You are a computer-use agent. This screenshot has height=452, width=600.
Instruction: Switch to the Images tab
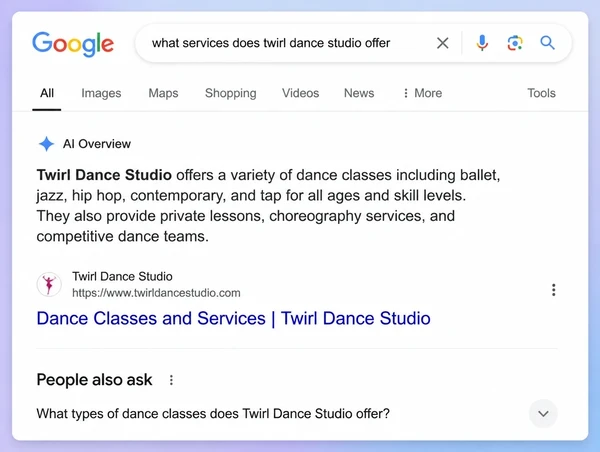[101, 93]
